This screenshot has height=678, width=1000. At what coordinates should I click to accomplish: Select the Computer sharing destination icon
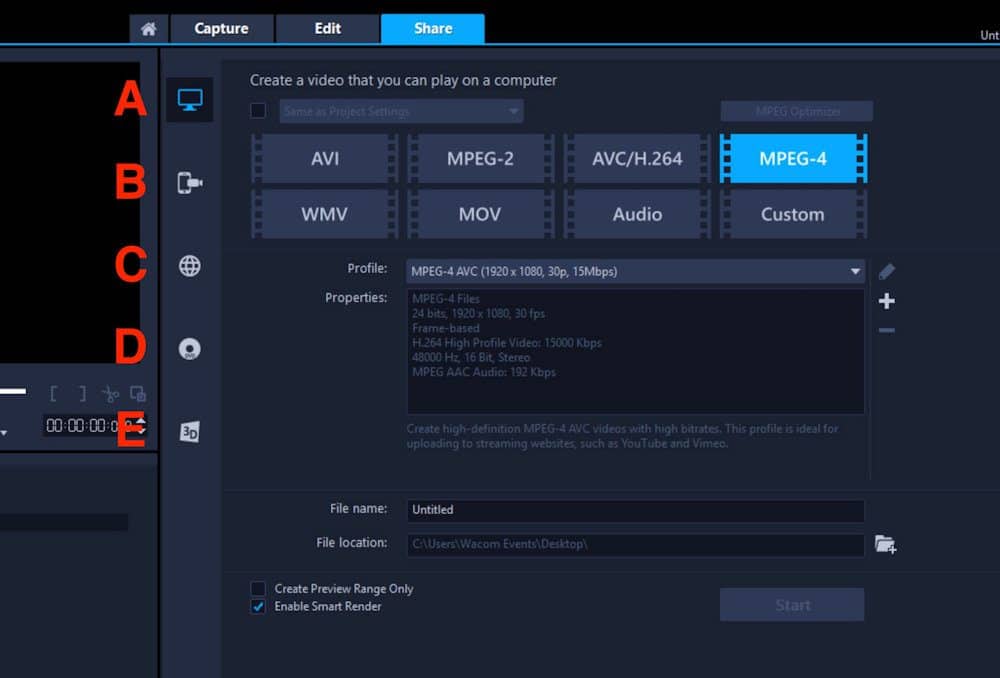click(x=190, y=100)
